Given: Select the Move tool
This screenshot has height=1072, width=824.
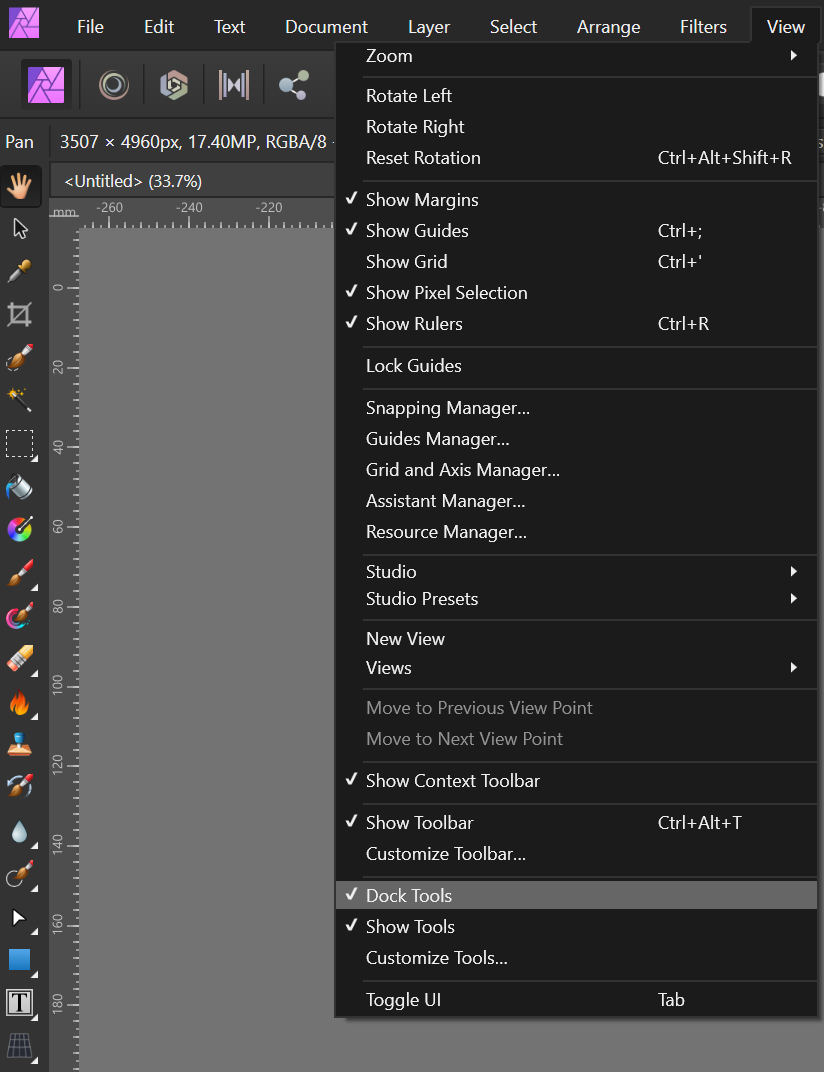Looking at the screenshot, I should [20, 228].
